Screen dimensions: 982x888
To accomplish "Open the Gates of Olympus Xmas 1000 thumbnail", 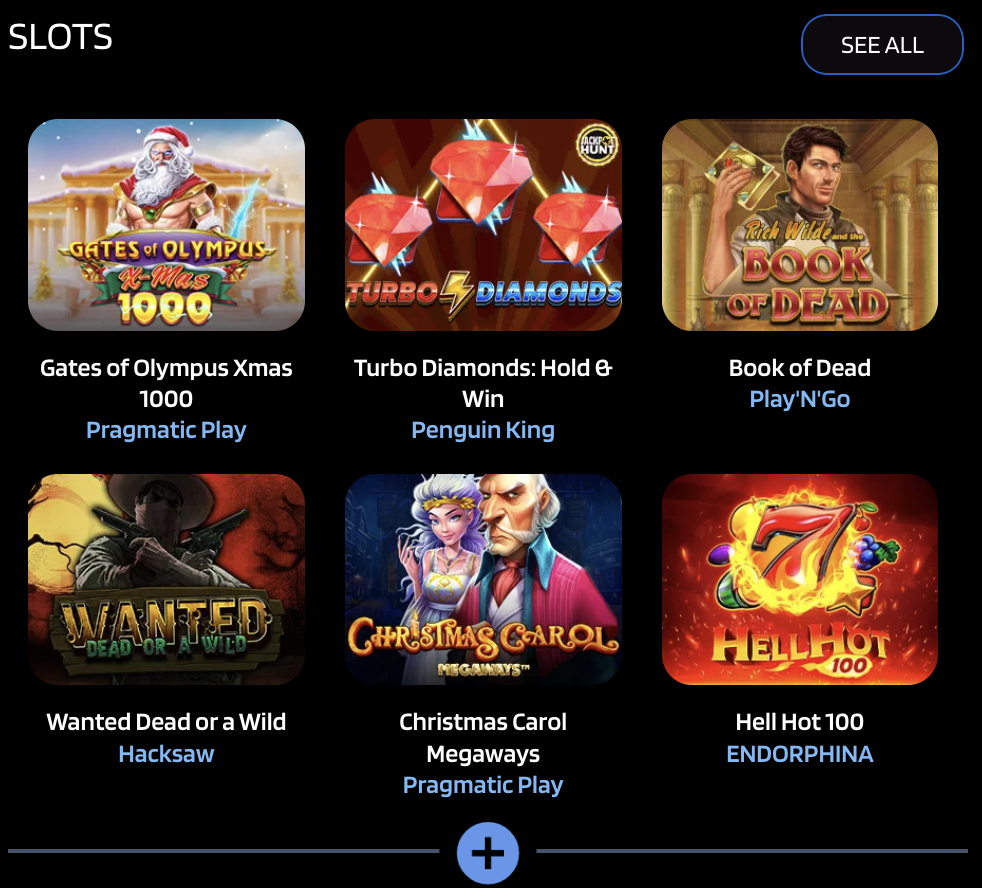I will (x=166, y=224).
